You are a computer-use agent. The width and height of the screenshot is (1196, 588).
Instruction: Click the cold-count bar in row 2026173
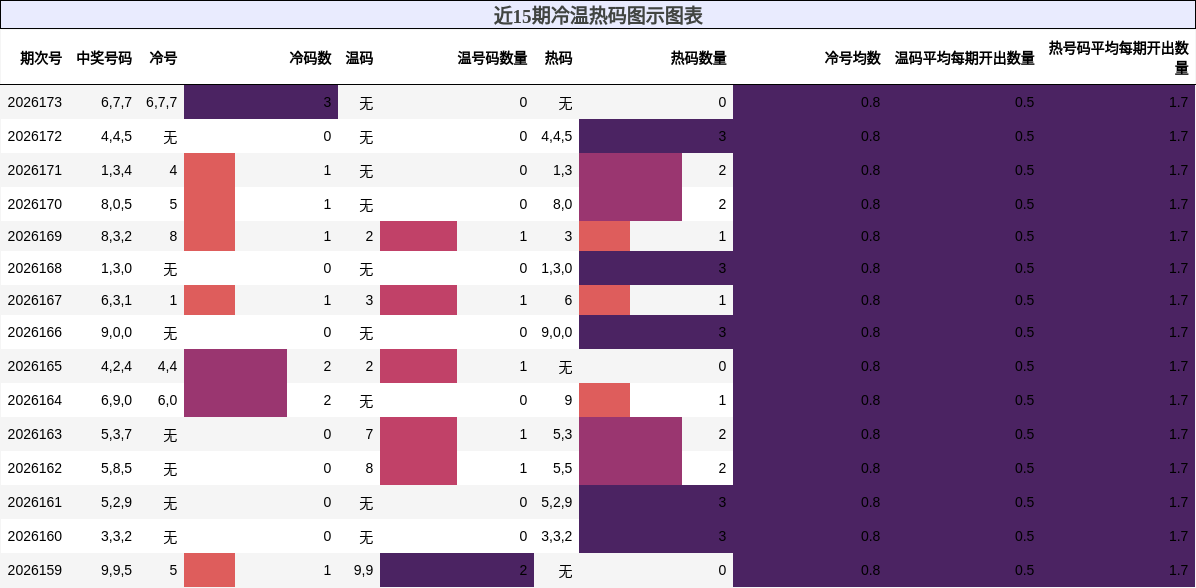pyautogui.click(x=261, y=102)
